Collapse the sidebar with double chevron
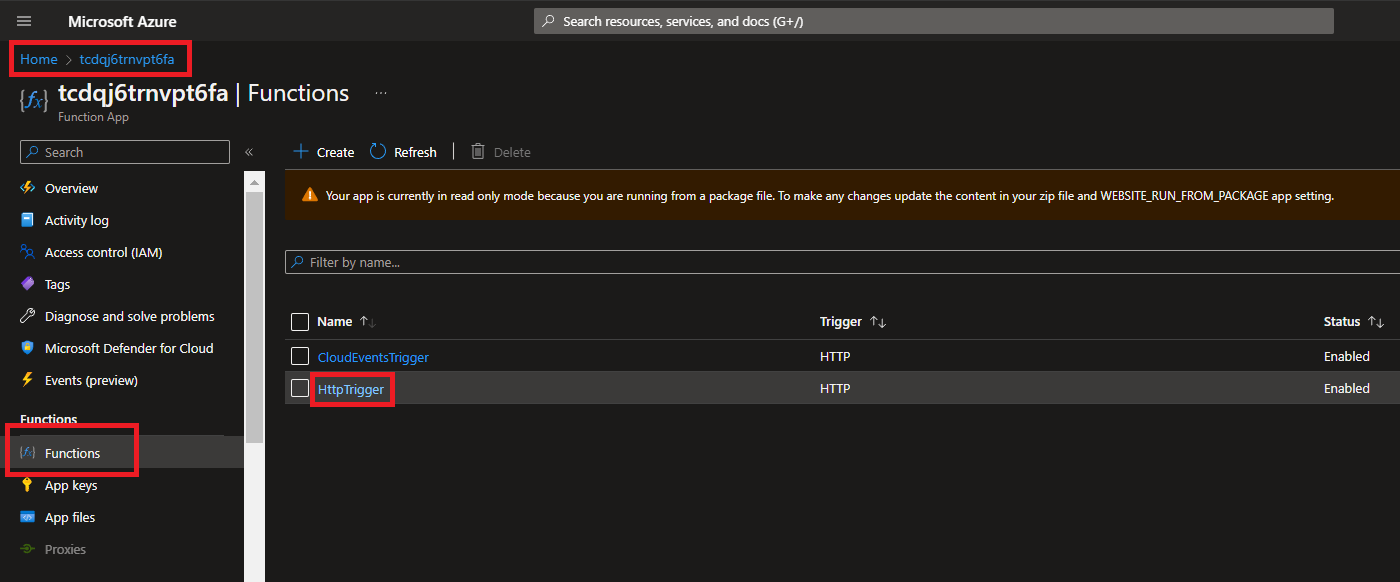This screenshot has width=1400, height=582. coord(249,152)
